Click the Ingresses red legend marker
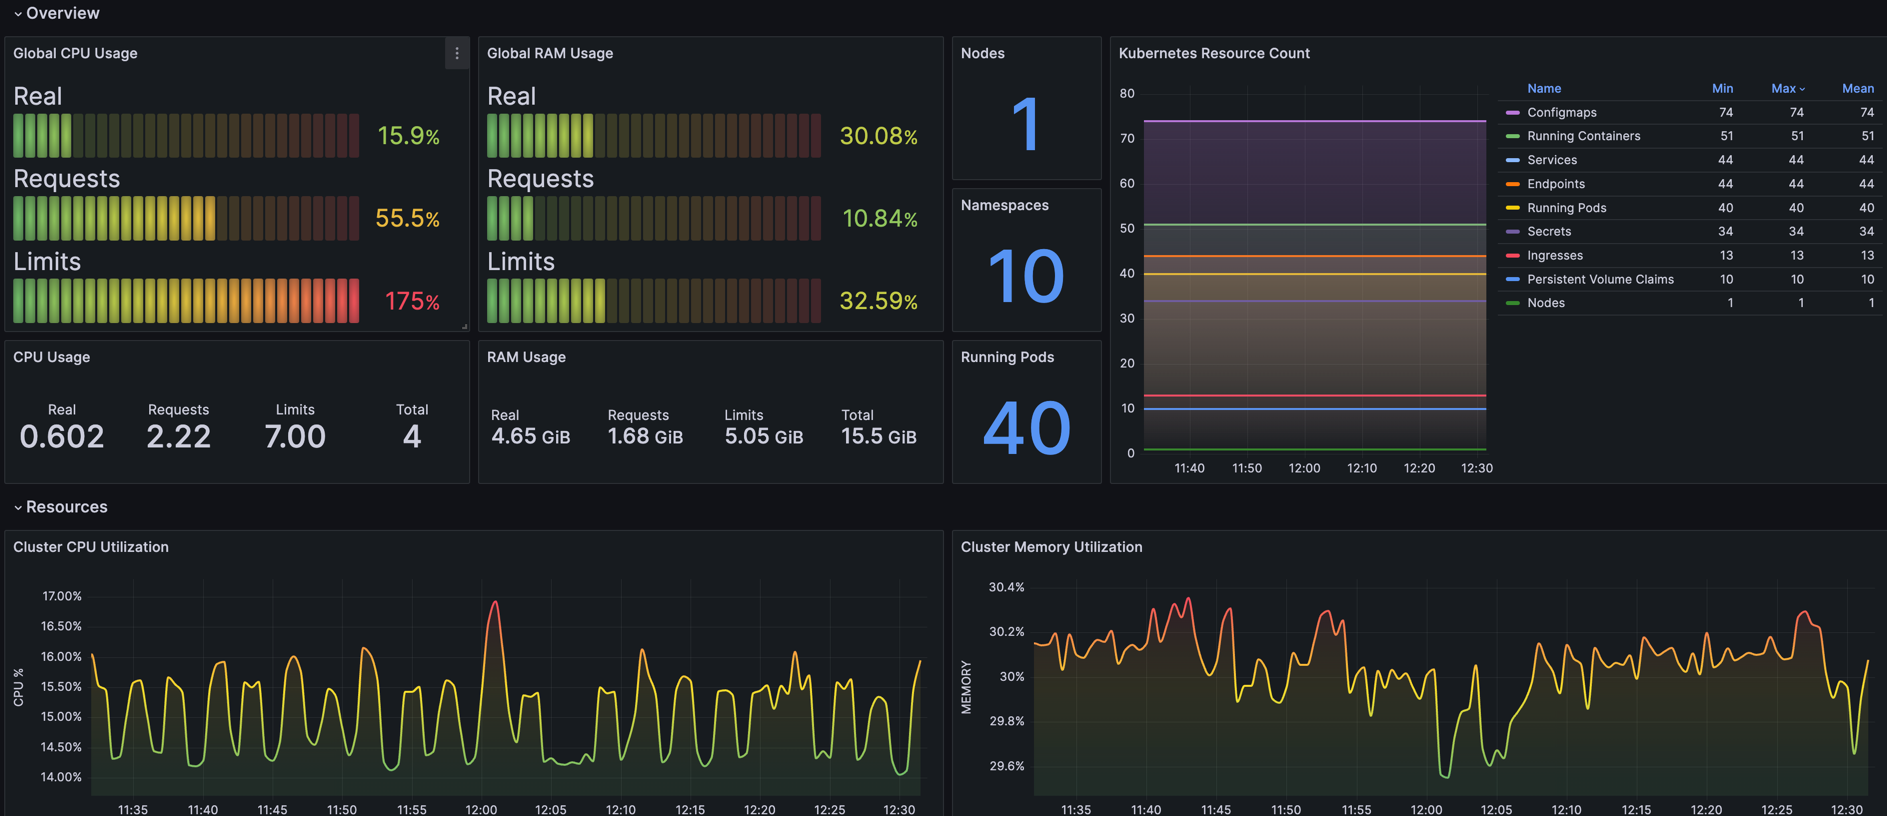1887x816 pixels. 1512,256
